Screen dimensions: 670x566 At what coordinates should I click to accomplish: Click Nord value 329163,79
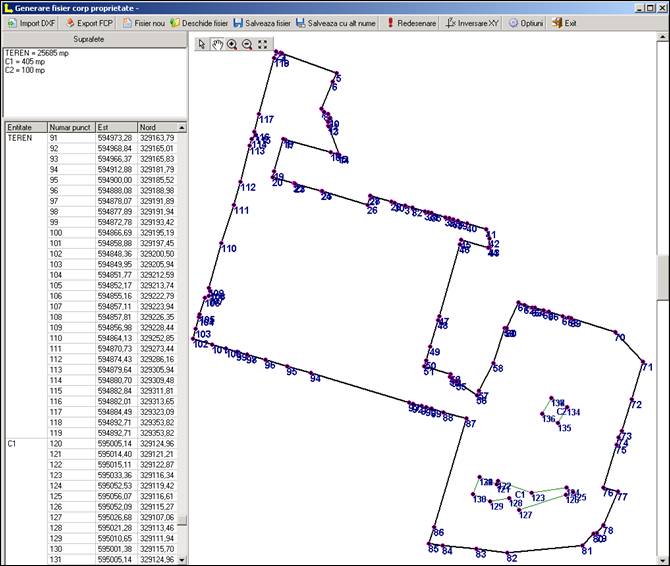tap(157, 138)
